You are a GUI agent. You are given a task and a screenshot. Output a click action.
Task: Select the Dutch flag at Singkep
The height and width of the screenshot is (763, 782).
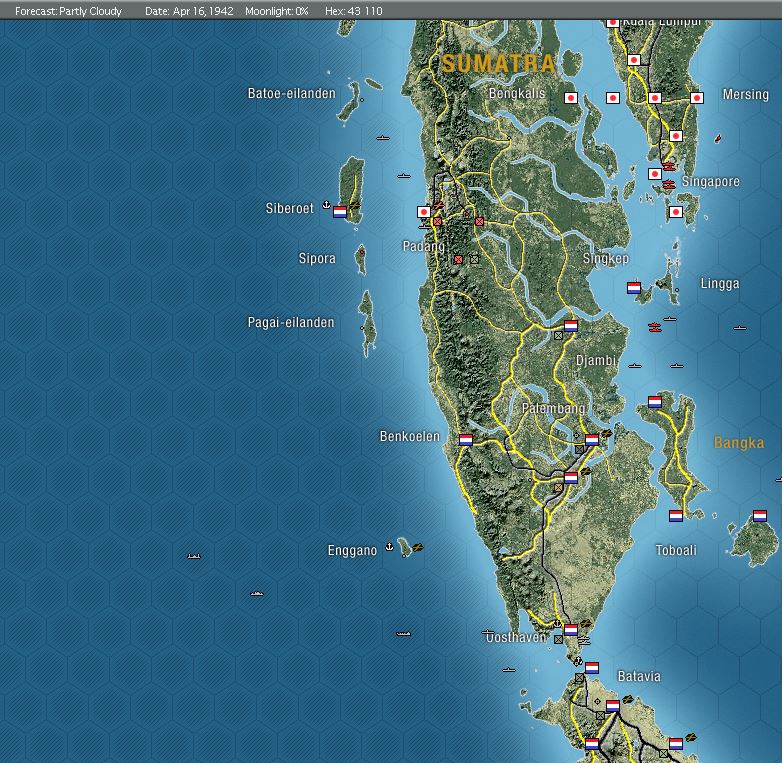(x=634, y=288)
